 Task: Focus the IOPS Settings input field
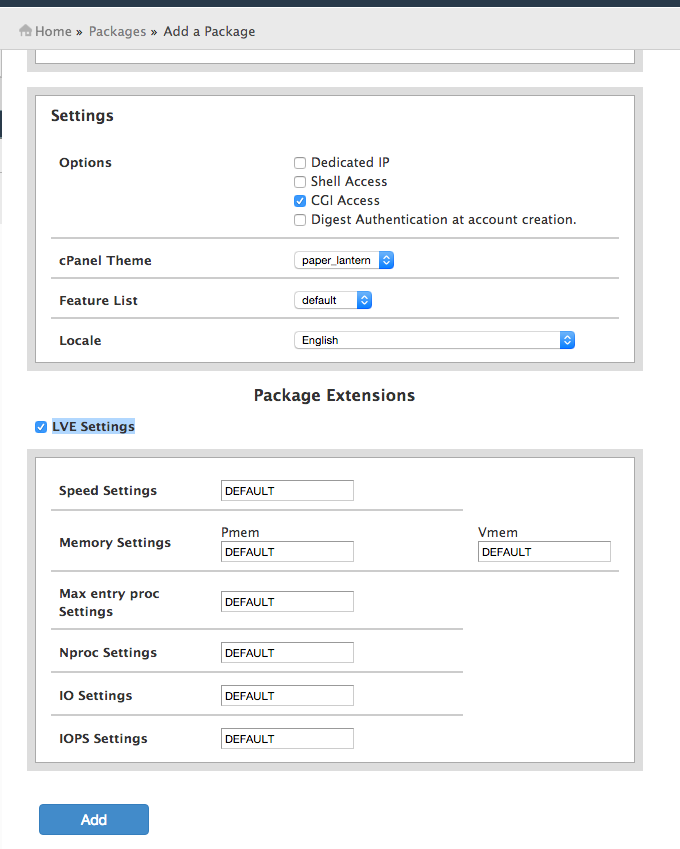tap(287, 739)
